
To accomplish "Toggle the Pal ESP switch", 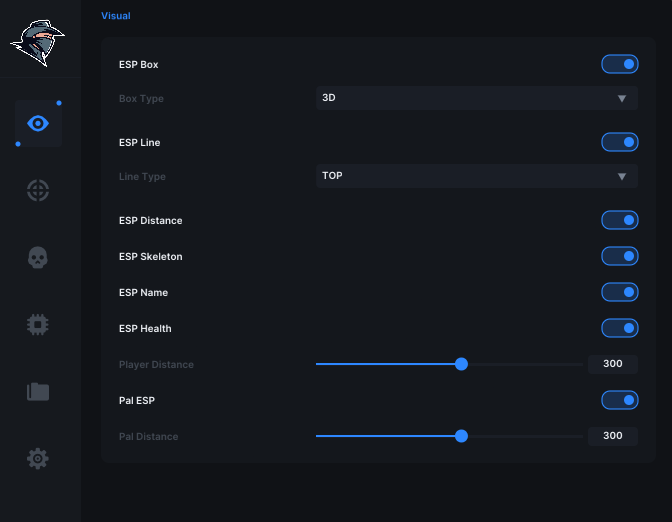I will tap(620, 400).
